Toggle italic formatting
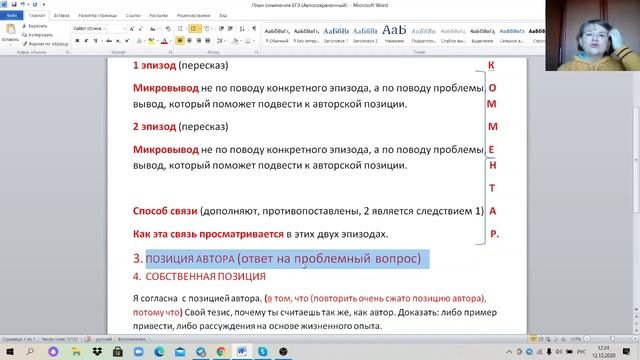The height and width of the screenshot is (360, 640). click(86, 41)
